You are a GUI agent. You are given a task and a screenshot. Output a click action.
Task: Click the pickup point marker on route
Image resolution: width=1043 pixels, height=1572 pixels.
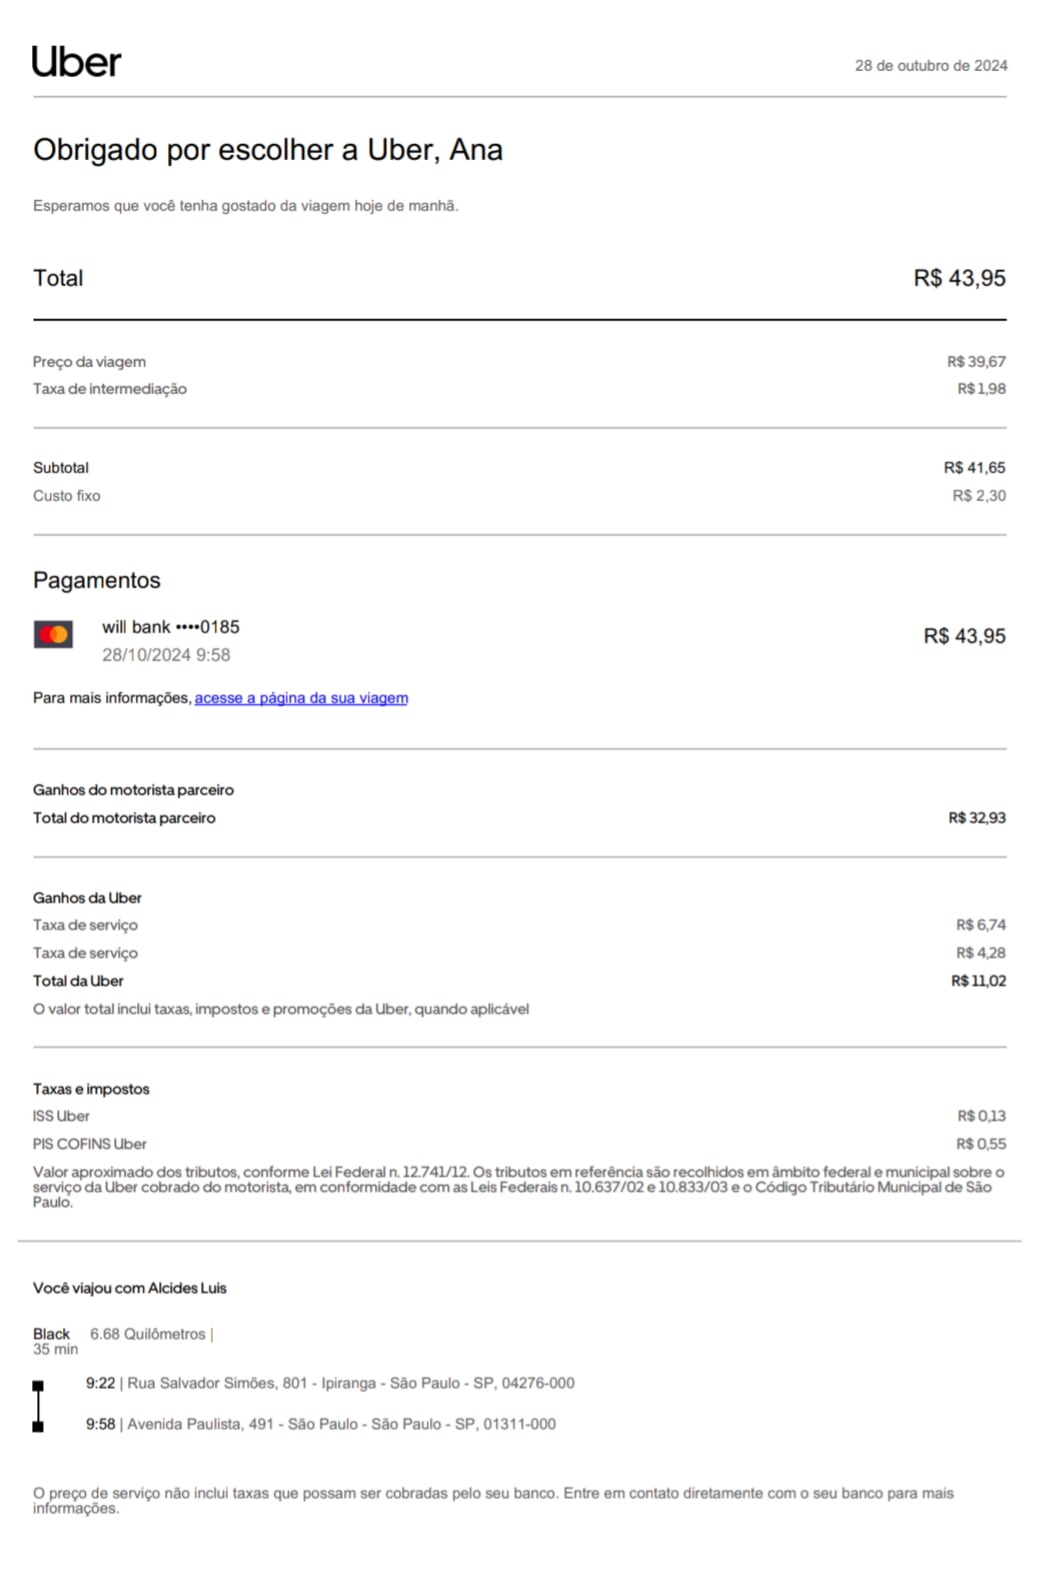[38, 1386]
